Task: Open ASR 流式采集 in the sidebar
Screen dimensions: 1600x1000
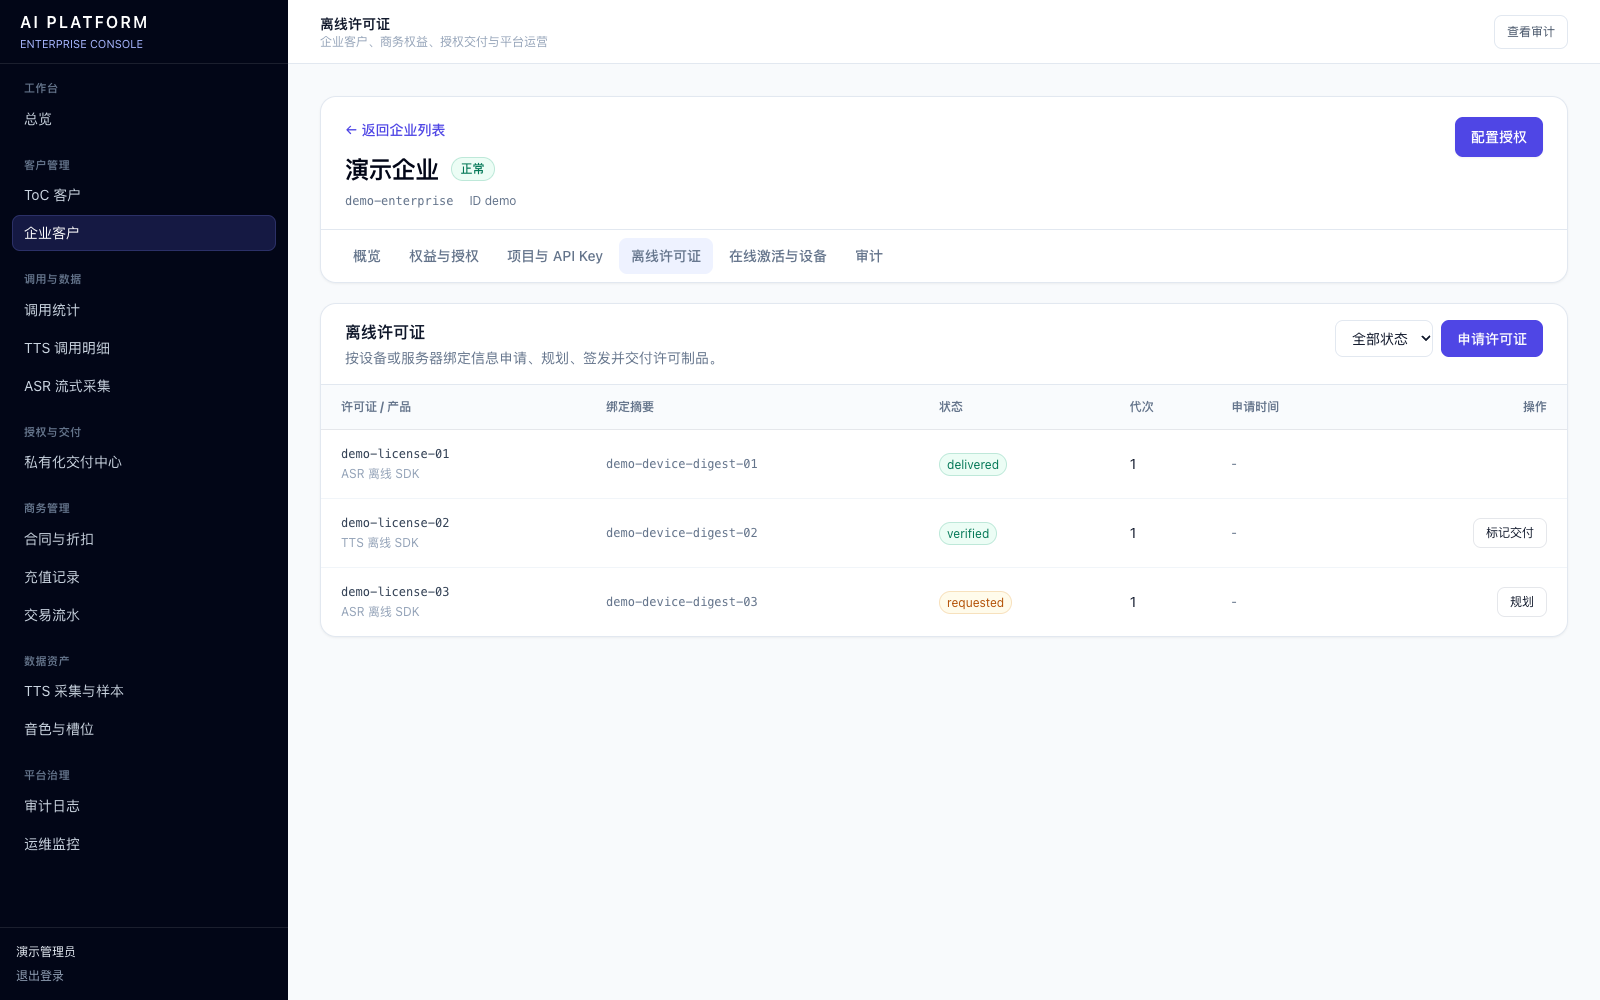Action: (144, 386)
